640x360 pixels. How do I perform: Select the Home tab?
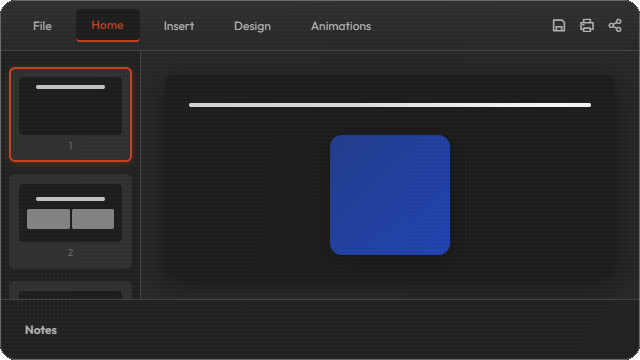[108, 25]
